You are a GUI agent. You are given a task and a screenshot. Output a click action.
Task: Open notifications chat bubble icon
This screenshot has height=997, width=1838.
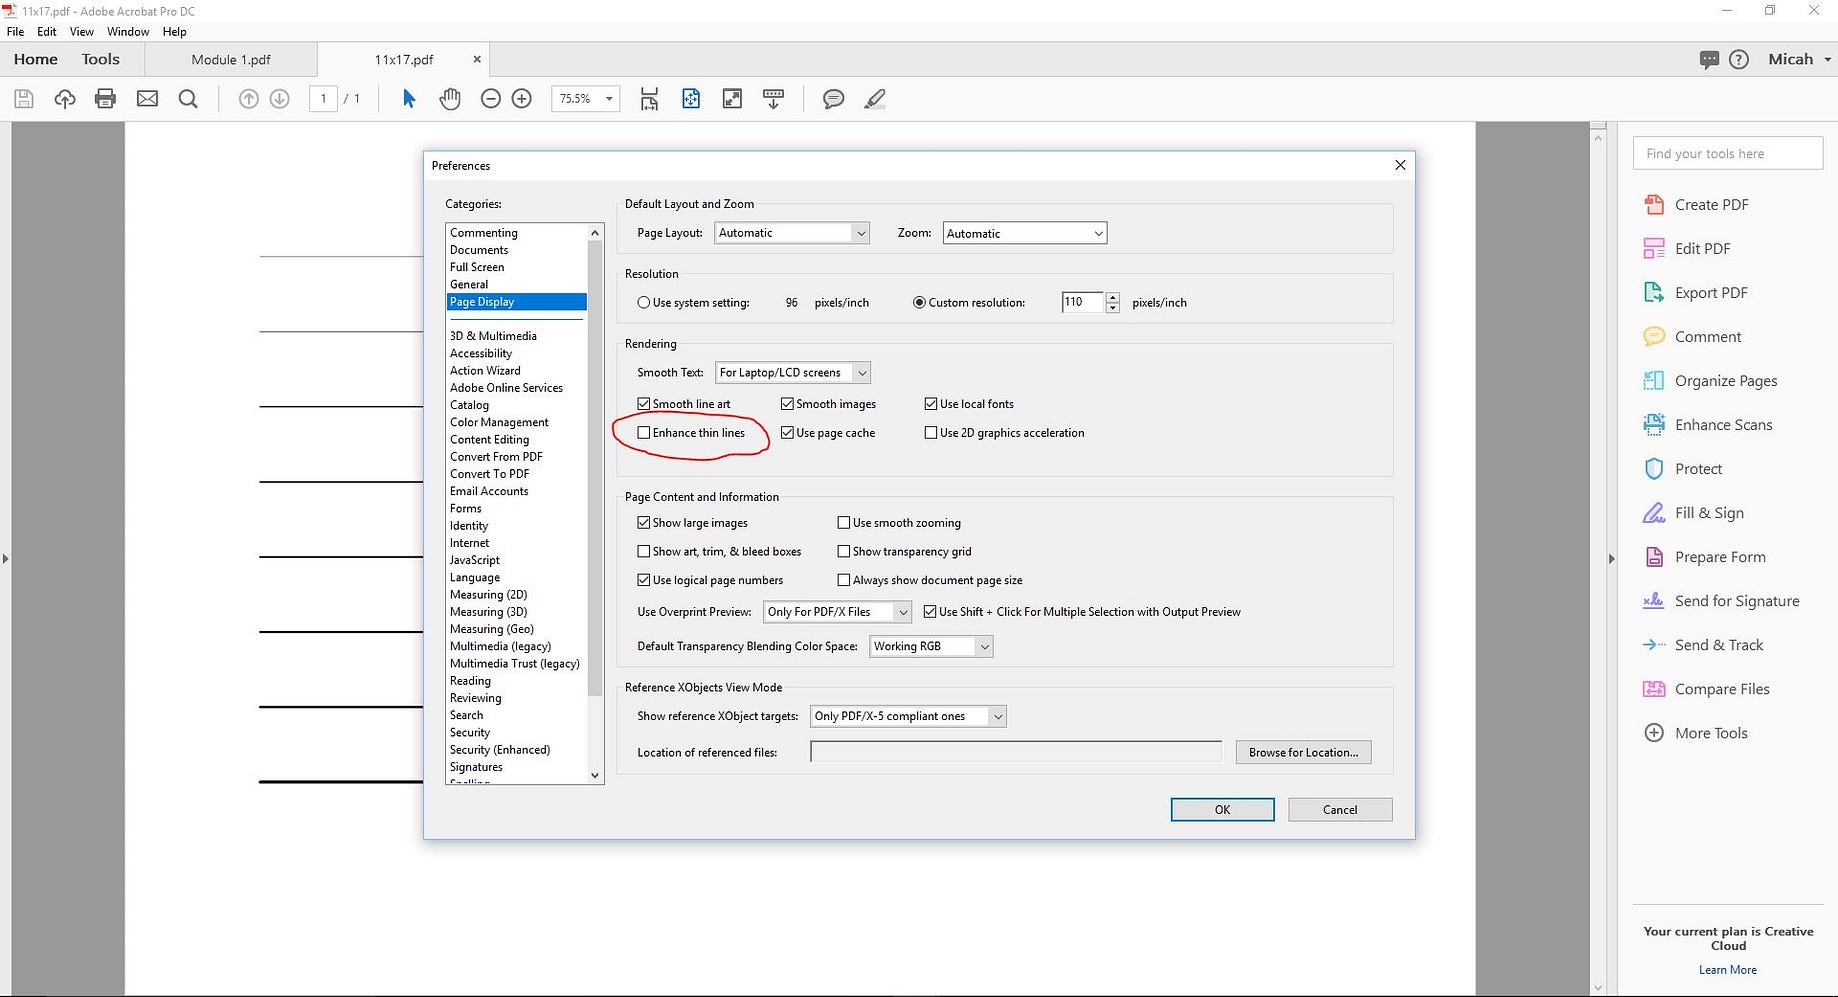(x=1709, y=60)
